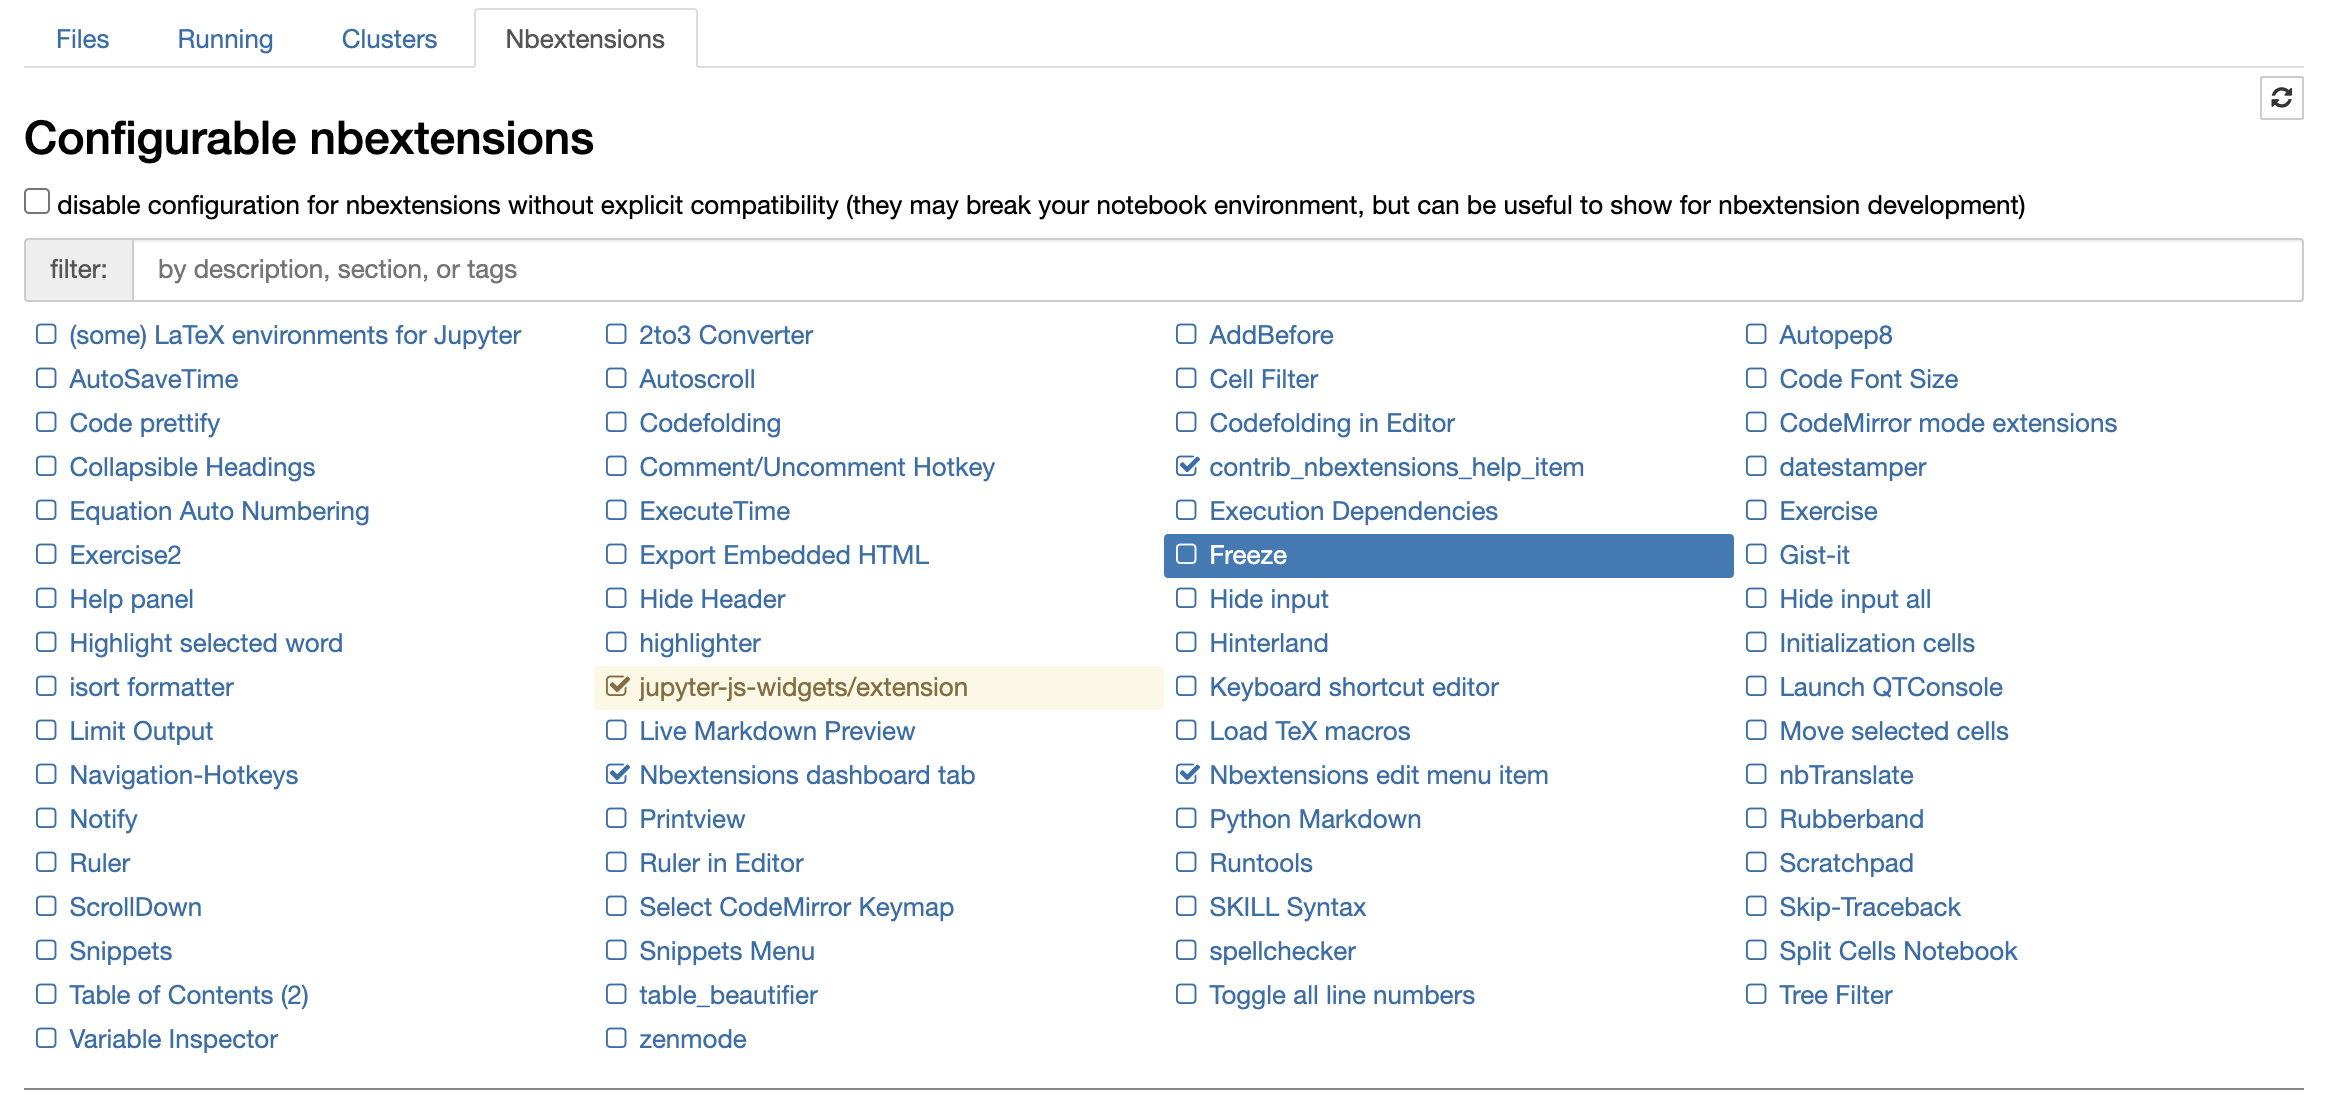
Task: Enable the Codefolding checkbox icon
Action: coord(616,422)
